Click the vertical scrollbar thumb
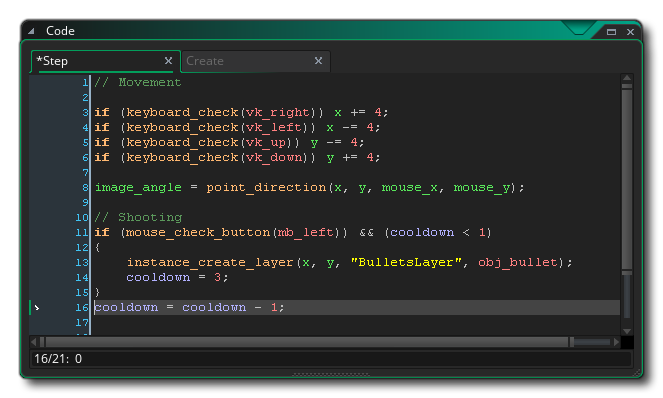Screen dimensions: 663x398 (x=627, y=178)
